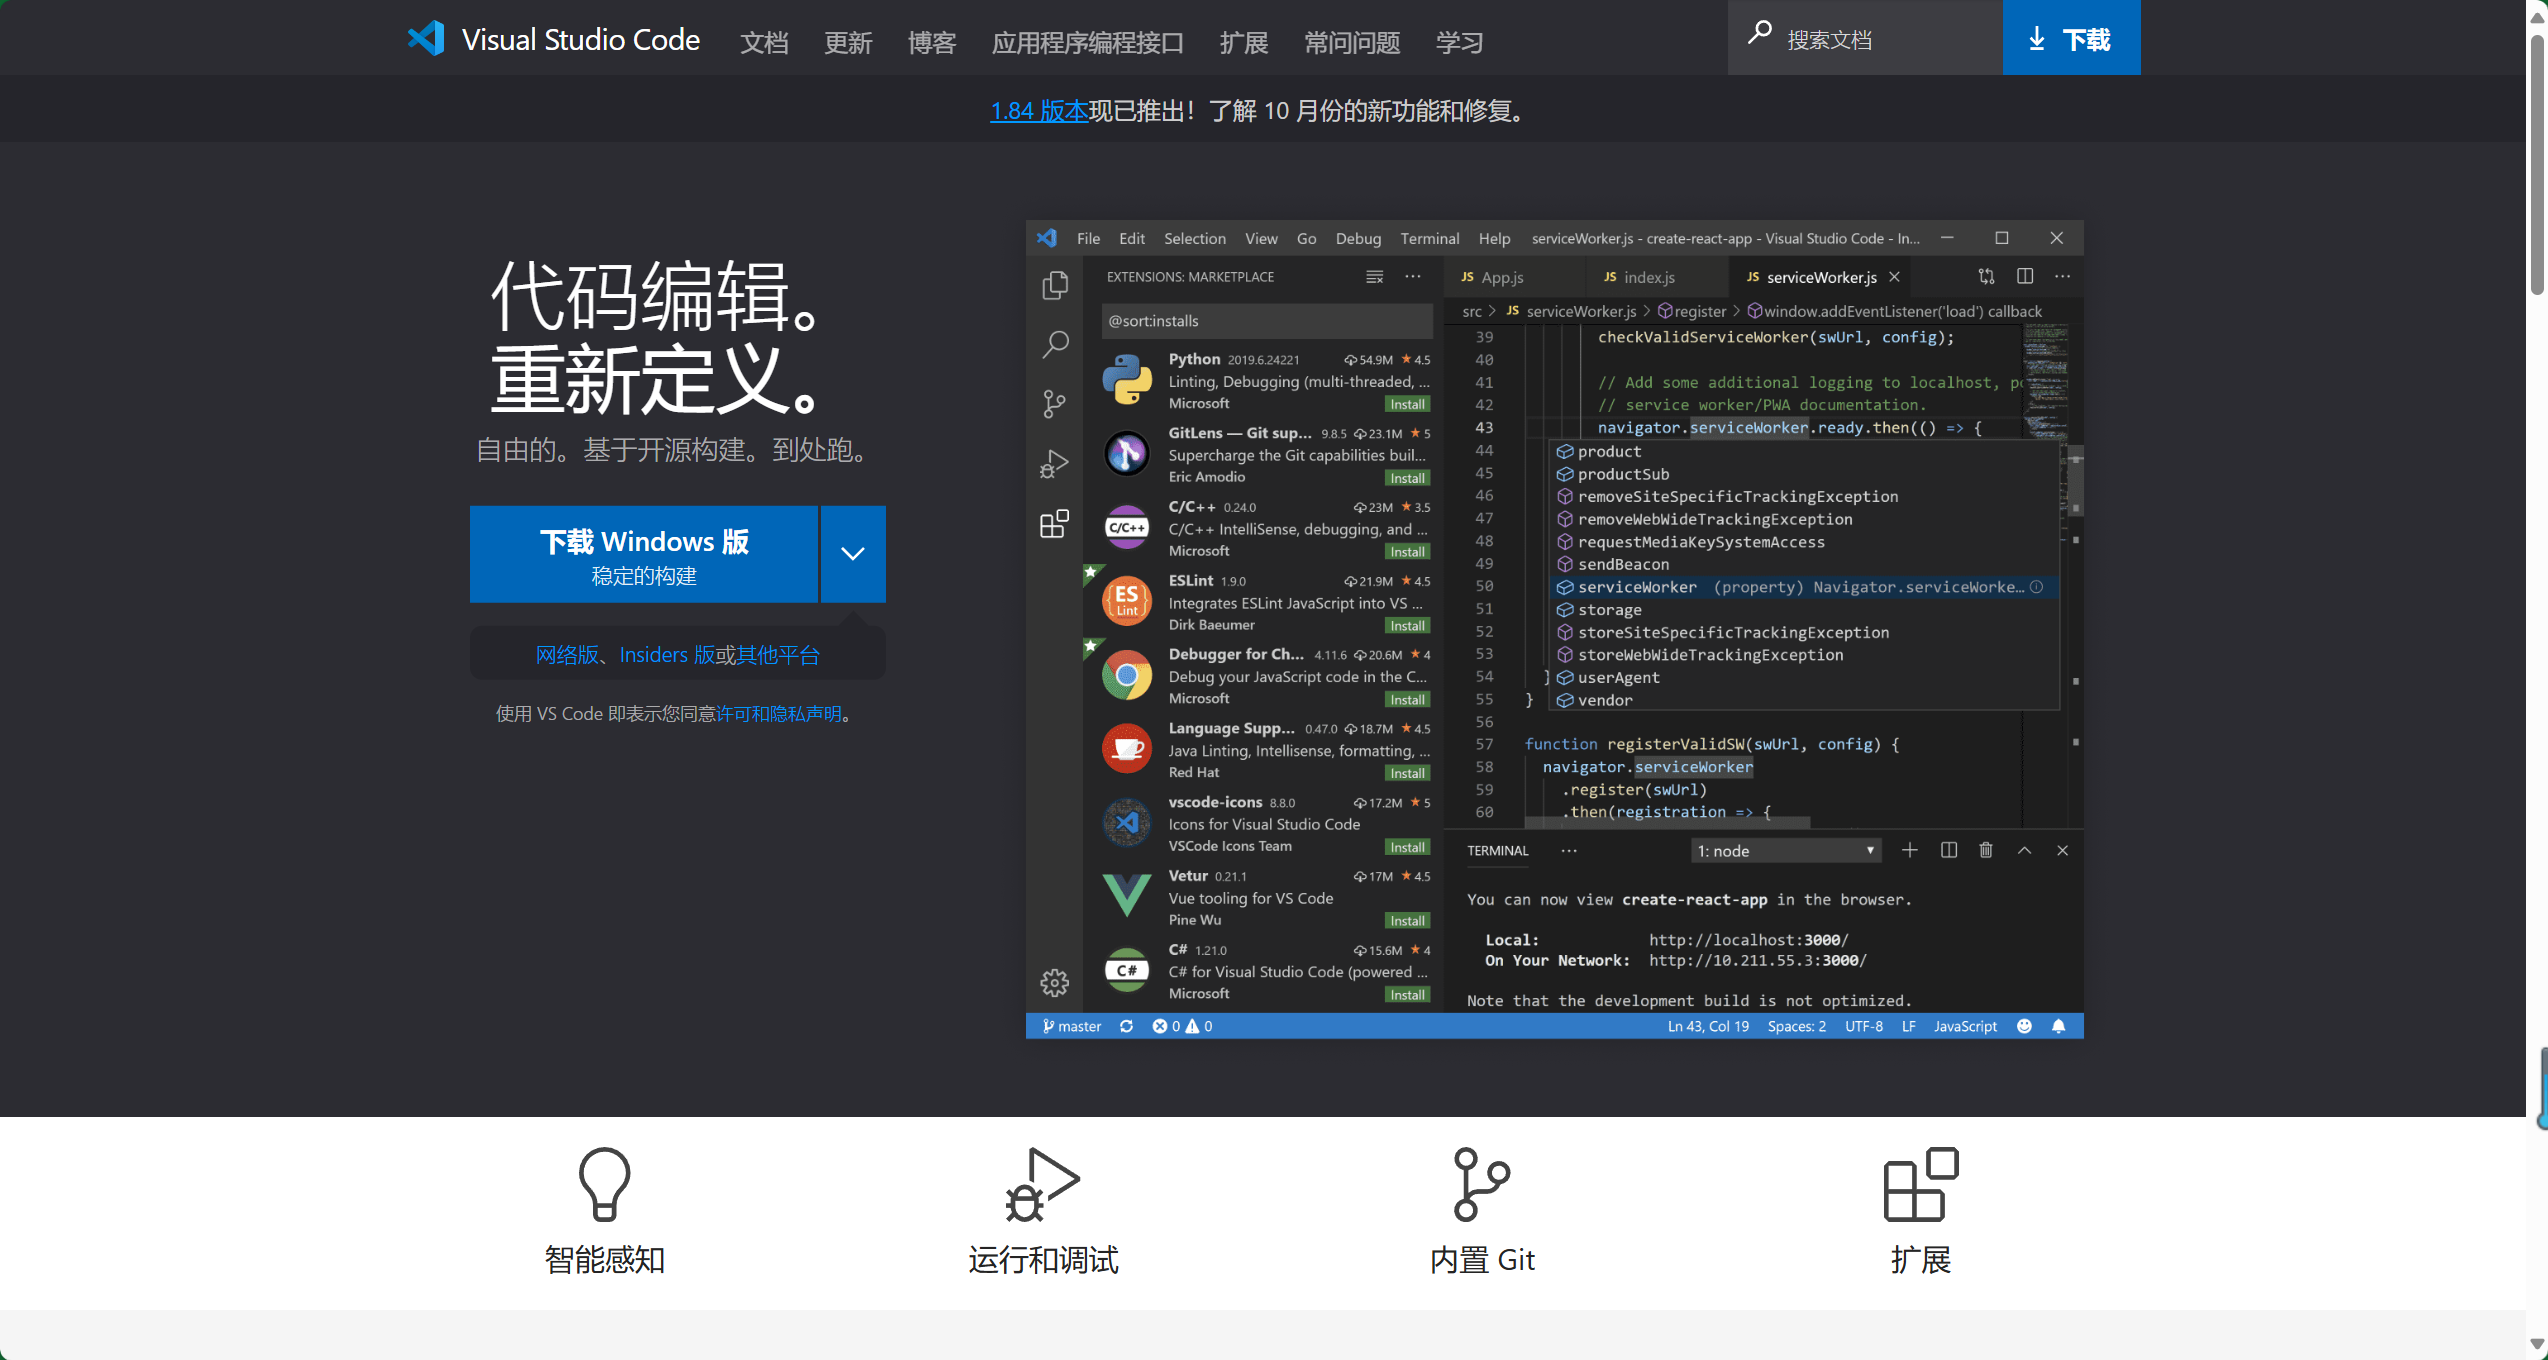Open the Extensions marketplace icon

(x=1055, y=523)
